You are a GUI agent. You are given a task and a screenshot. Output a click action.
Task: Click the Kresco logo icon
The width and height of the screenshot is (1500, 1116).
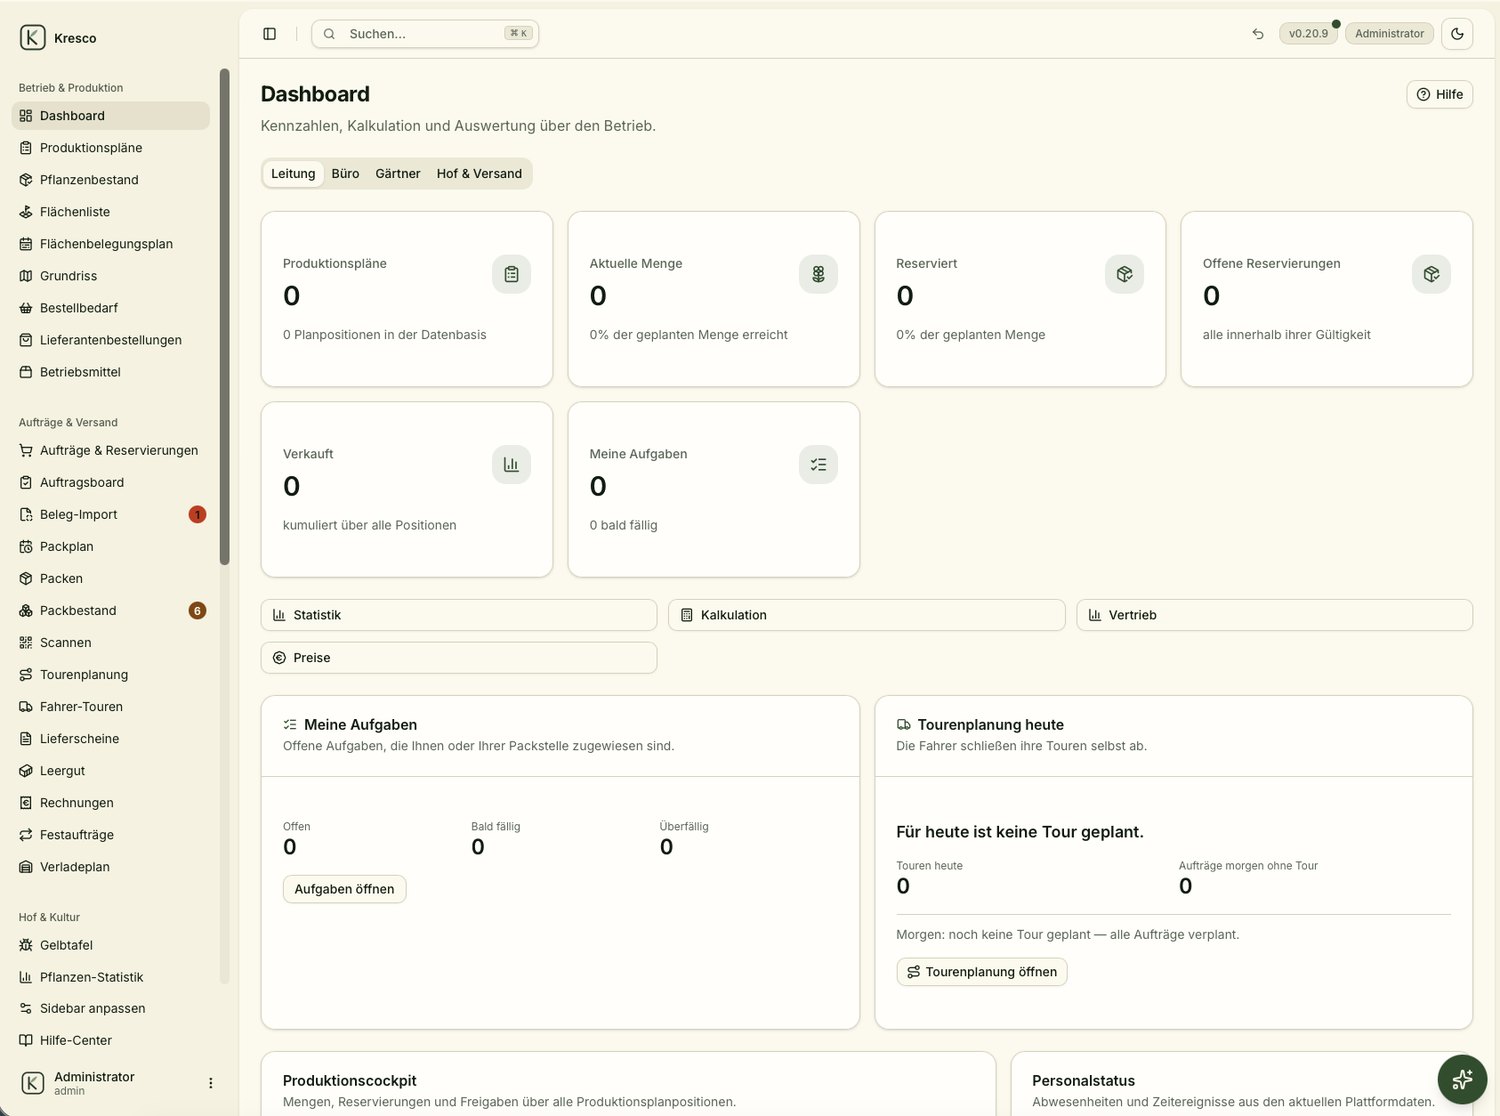click(x=32, y=38)
